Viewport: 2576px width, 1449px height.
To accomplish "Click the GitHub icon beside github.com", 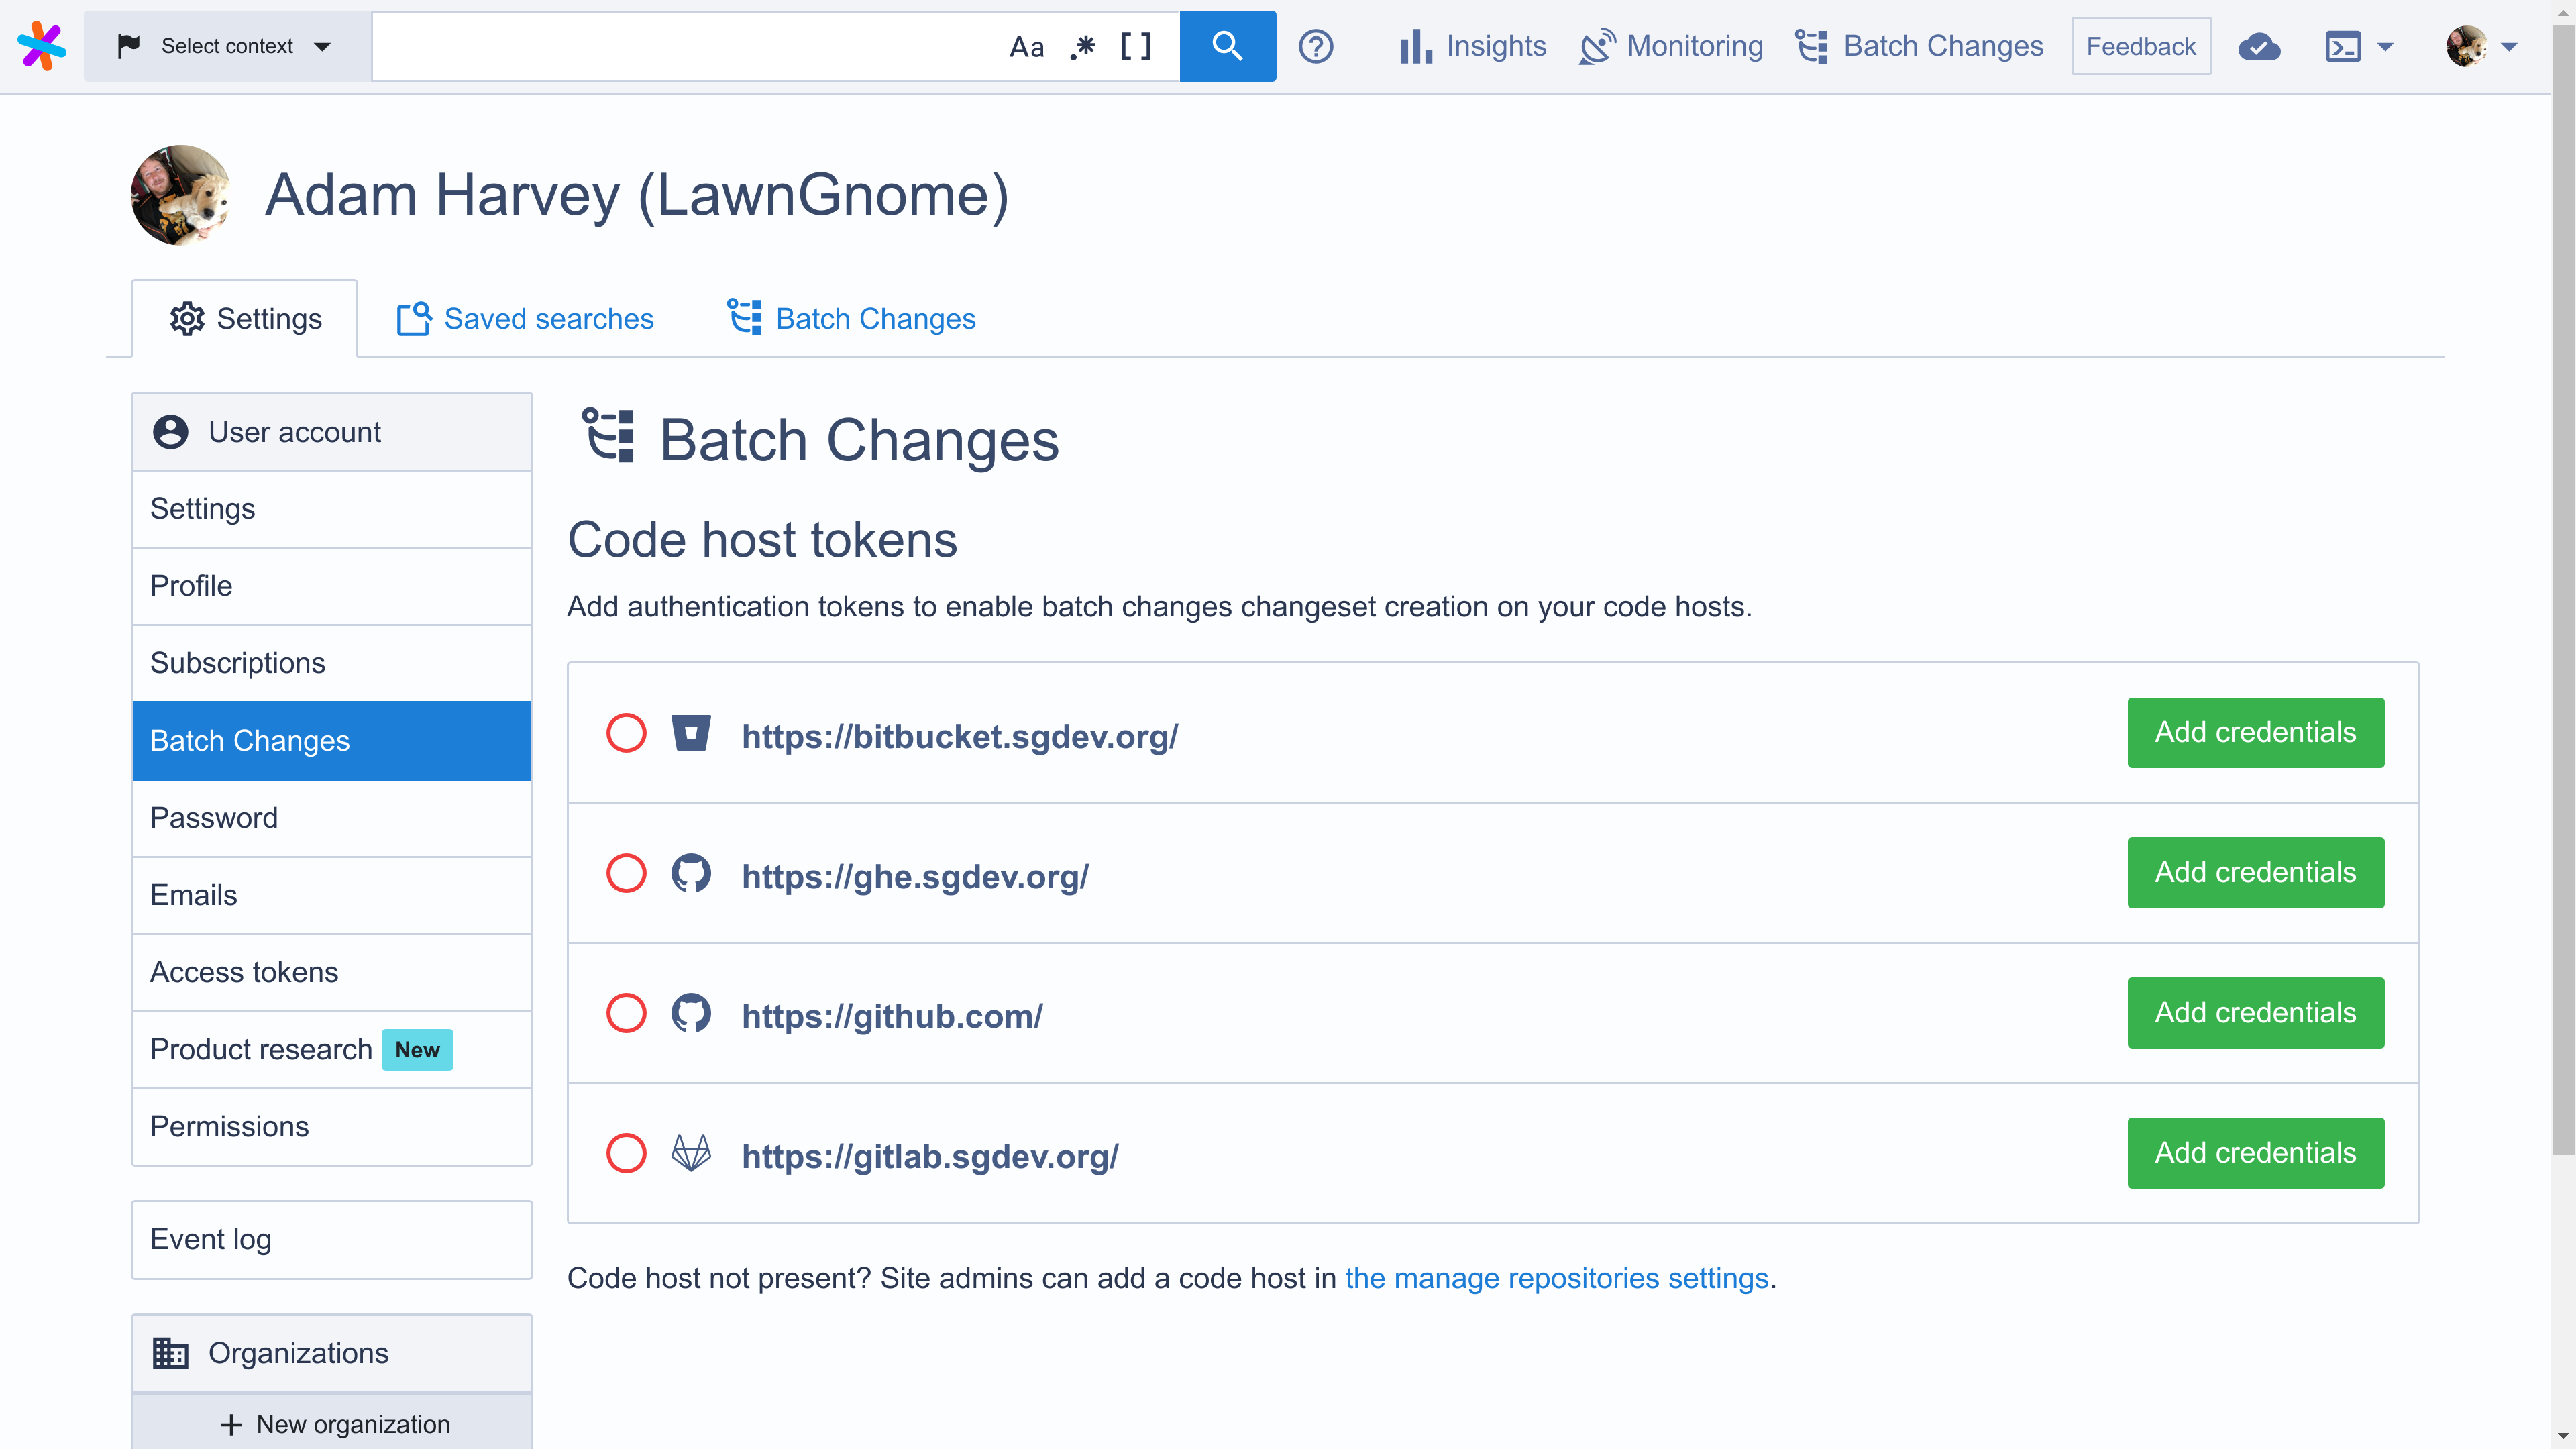I will [690, 1013].
